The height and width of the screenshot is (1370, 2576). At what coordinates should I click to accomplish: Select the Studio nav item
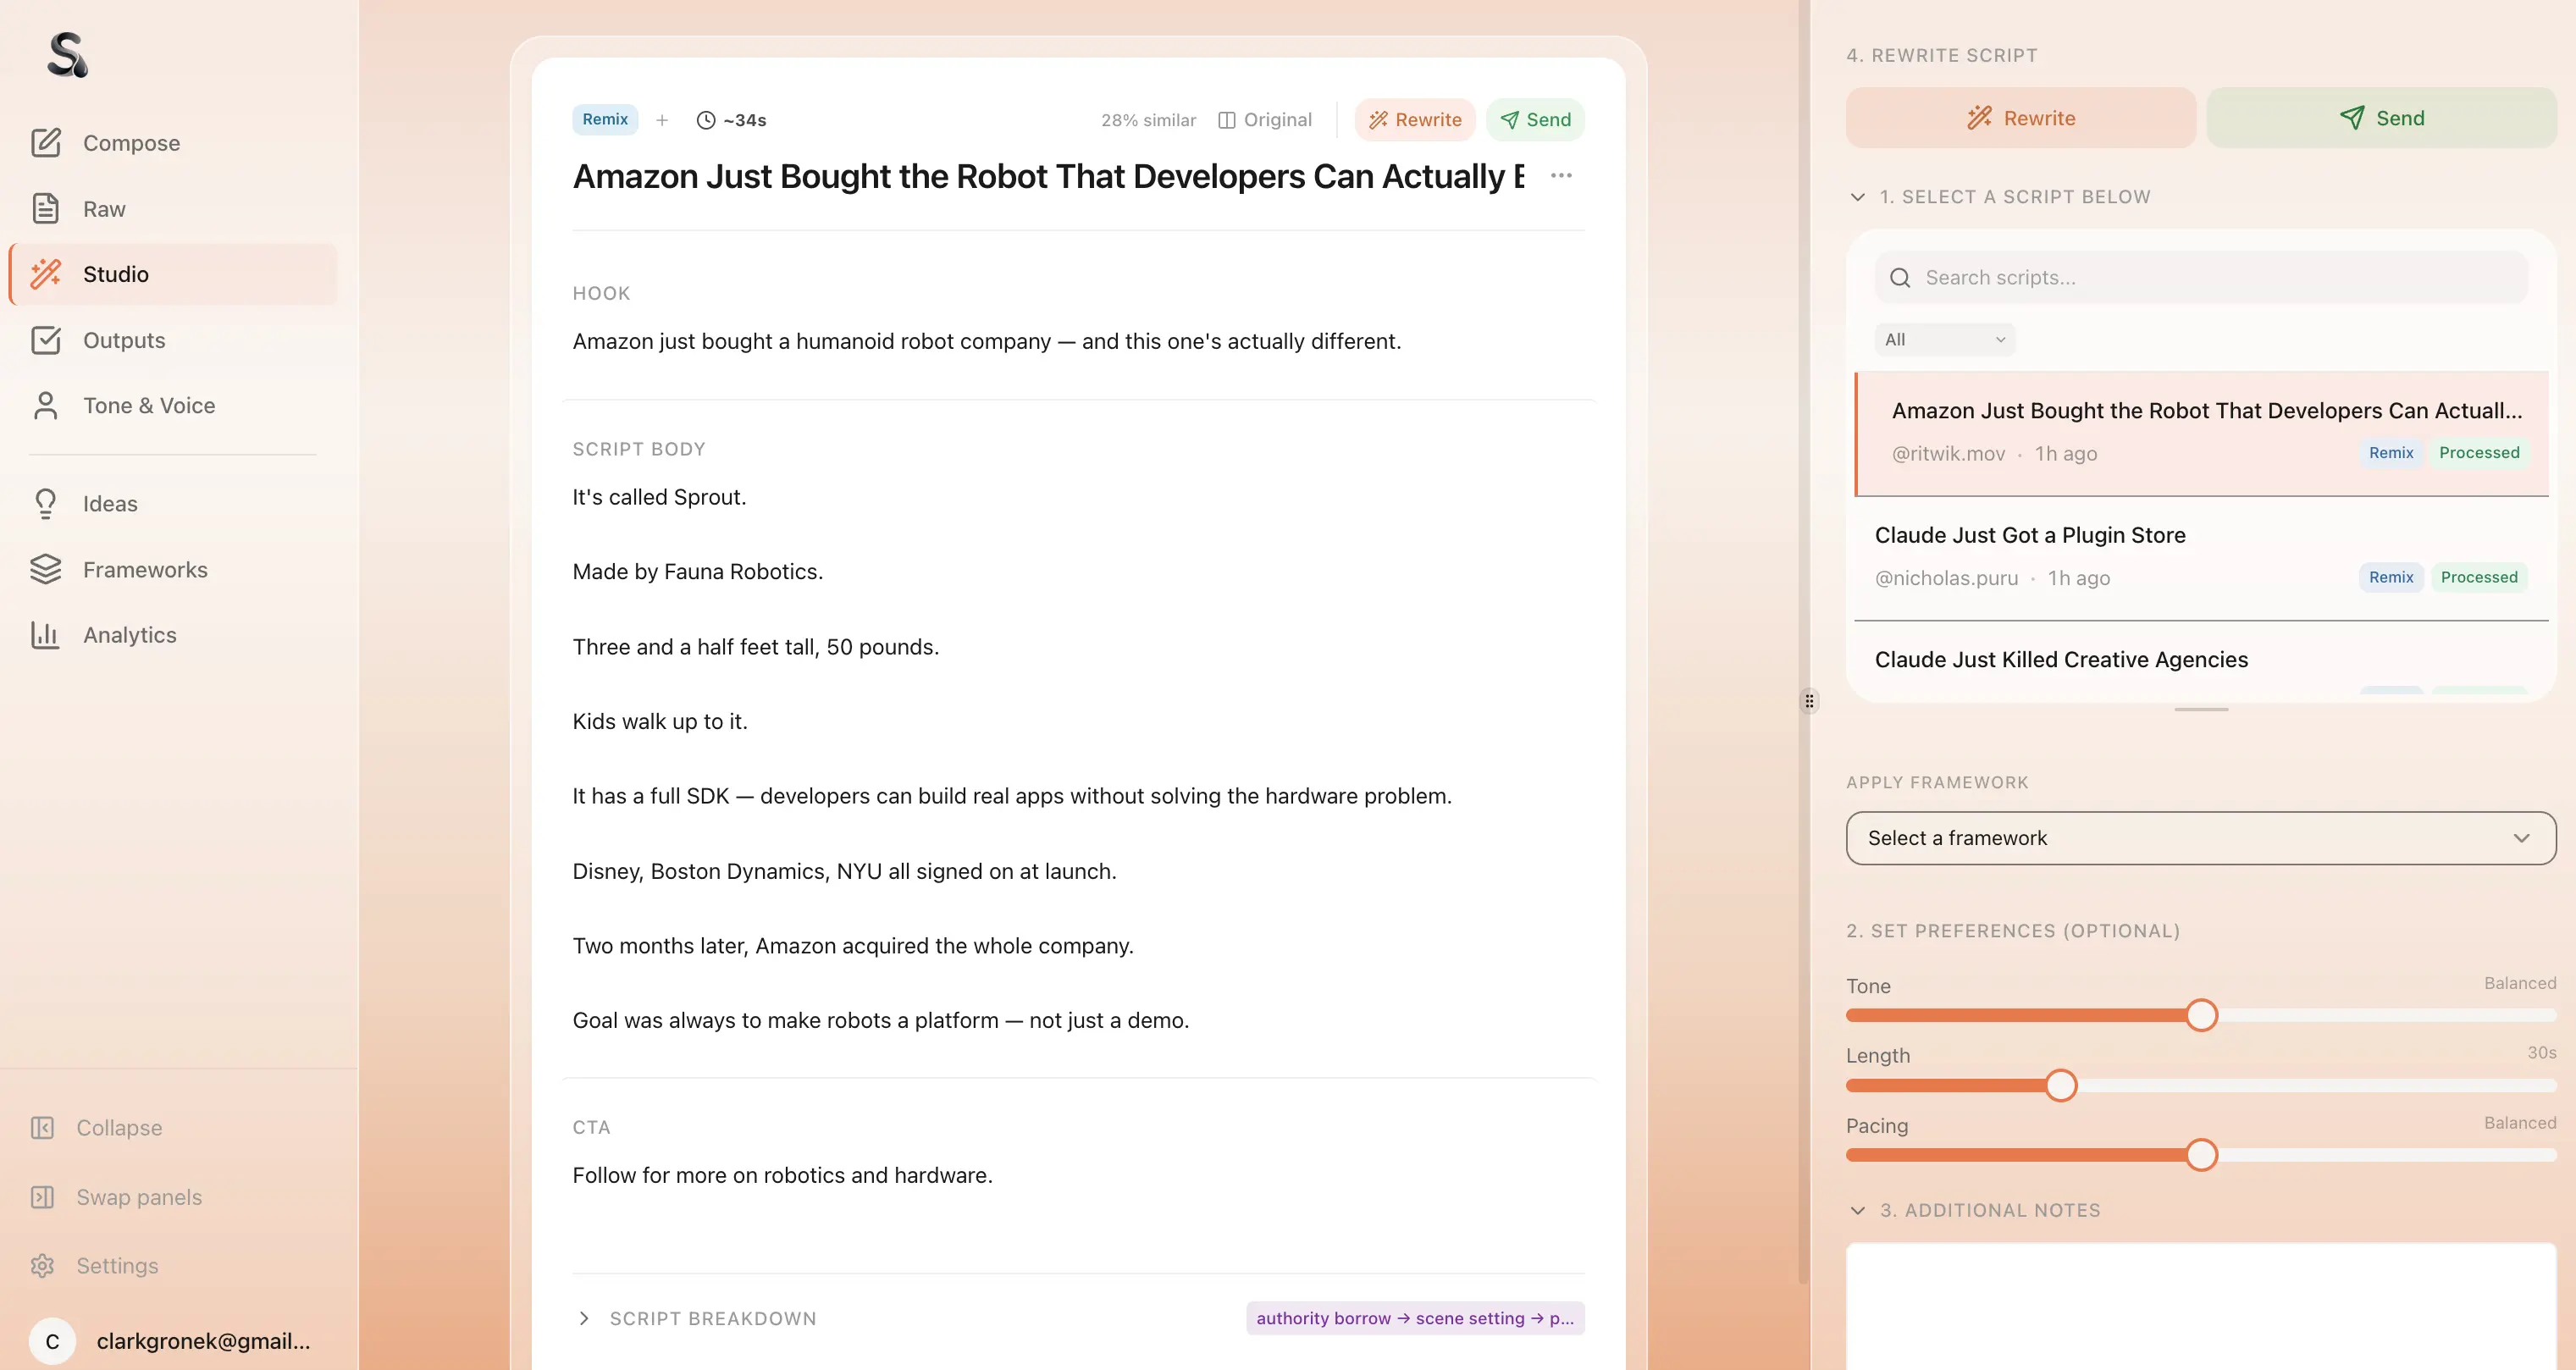coord(173,274)
